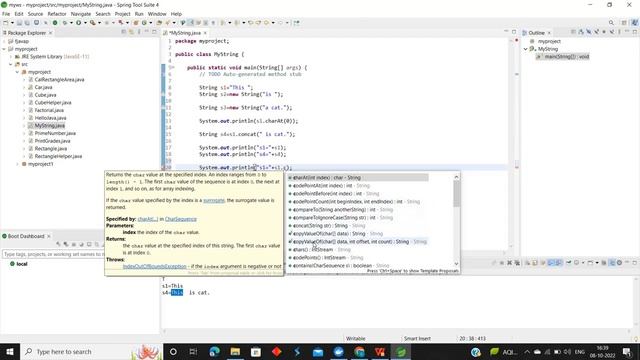640x360 pixels.
Task: Open the New file dropdown arrow
Action: pos(12,23)
